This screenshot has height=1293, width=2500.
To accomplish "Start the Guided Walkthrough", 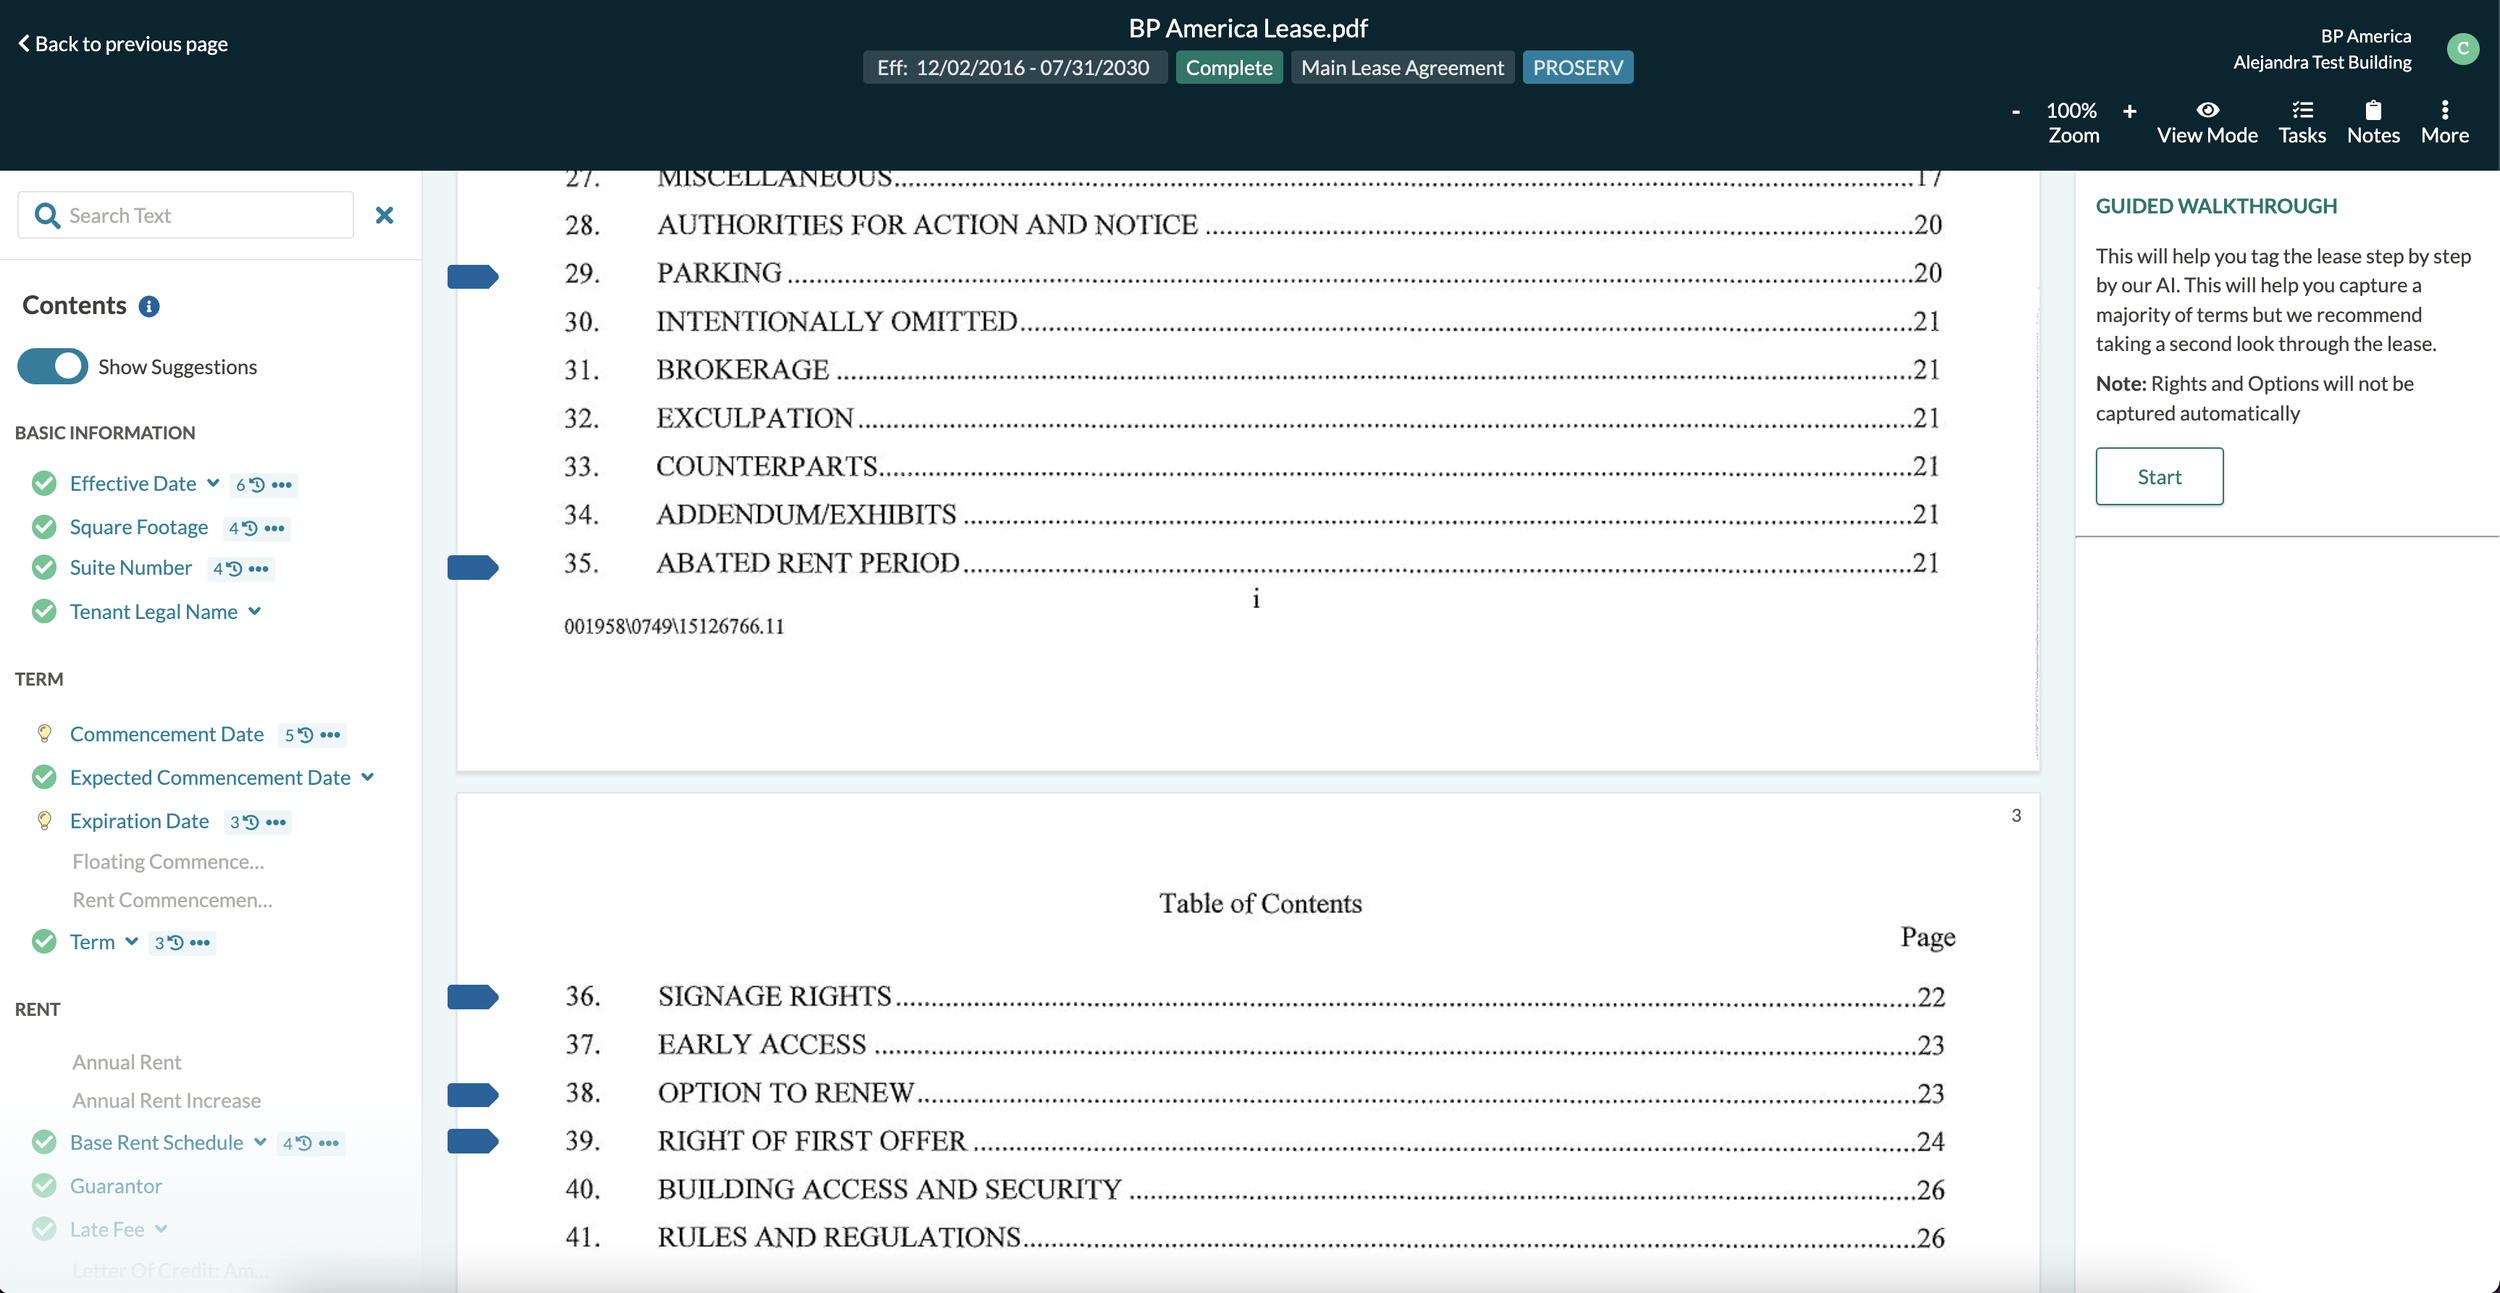I will coord(2158,476).
